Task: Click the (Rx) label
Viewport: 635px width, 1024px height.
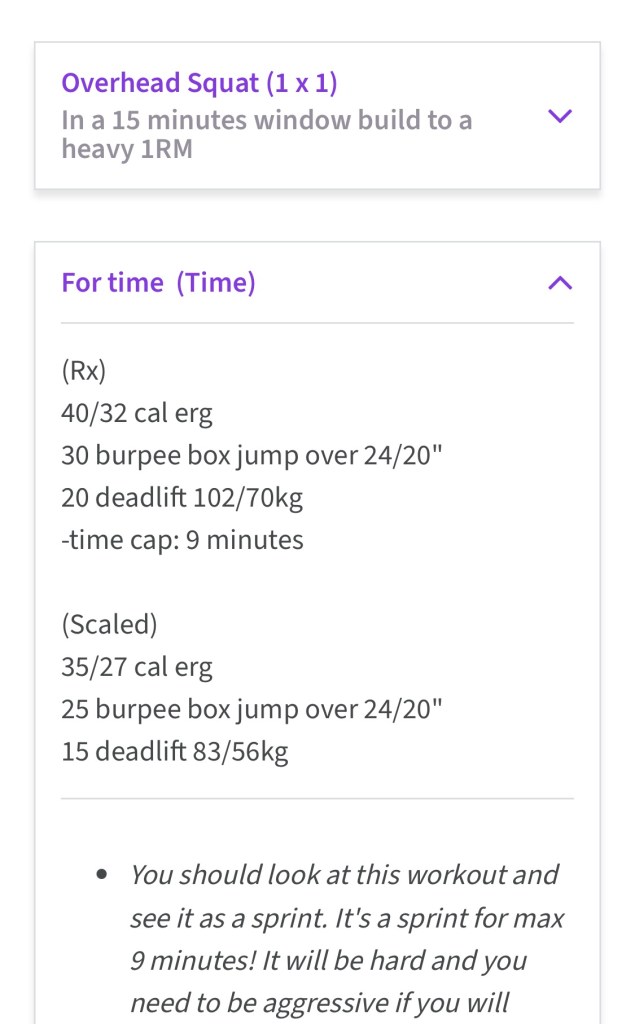Action: (83, 371)
